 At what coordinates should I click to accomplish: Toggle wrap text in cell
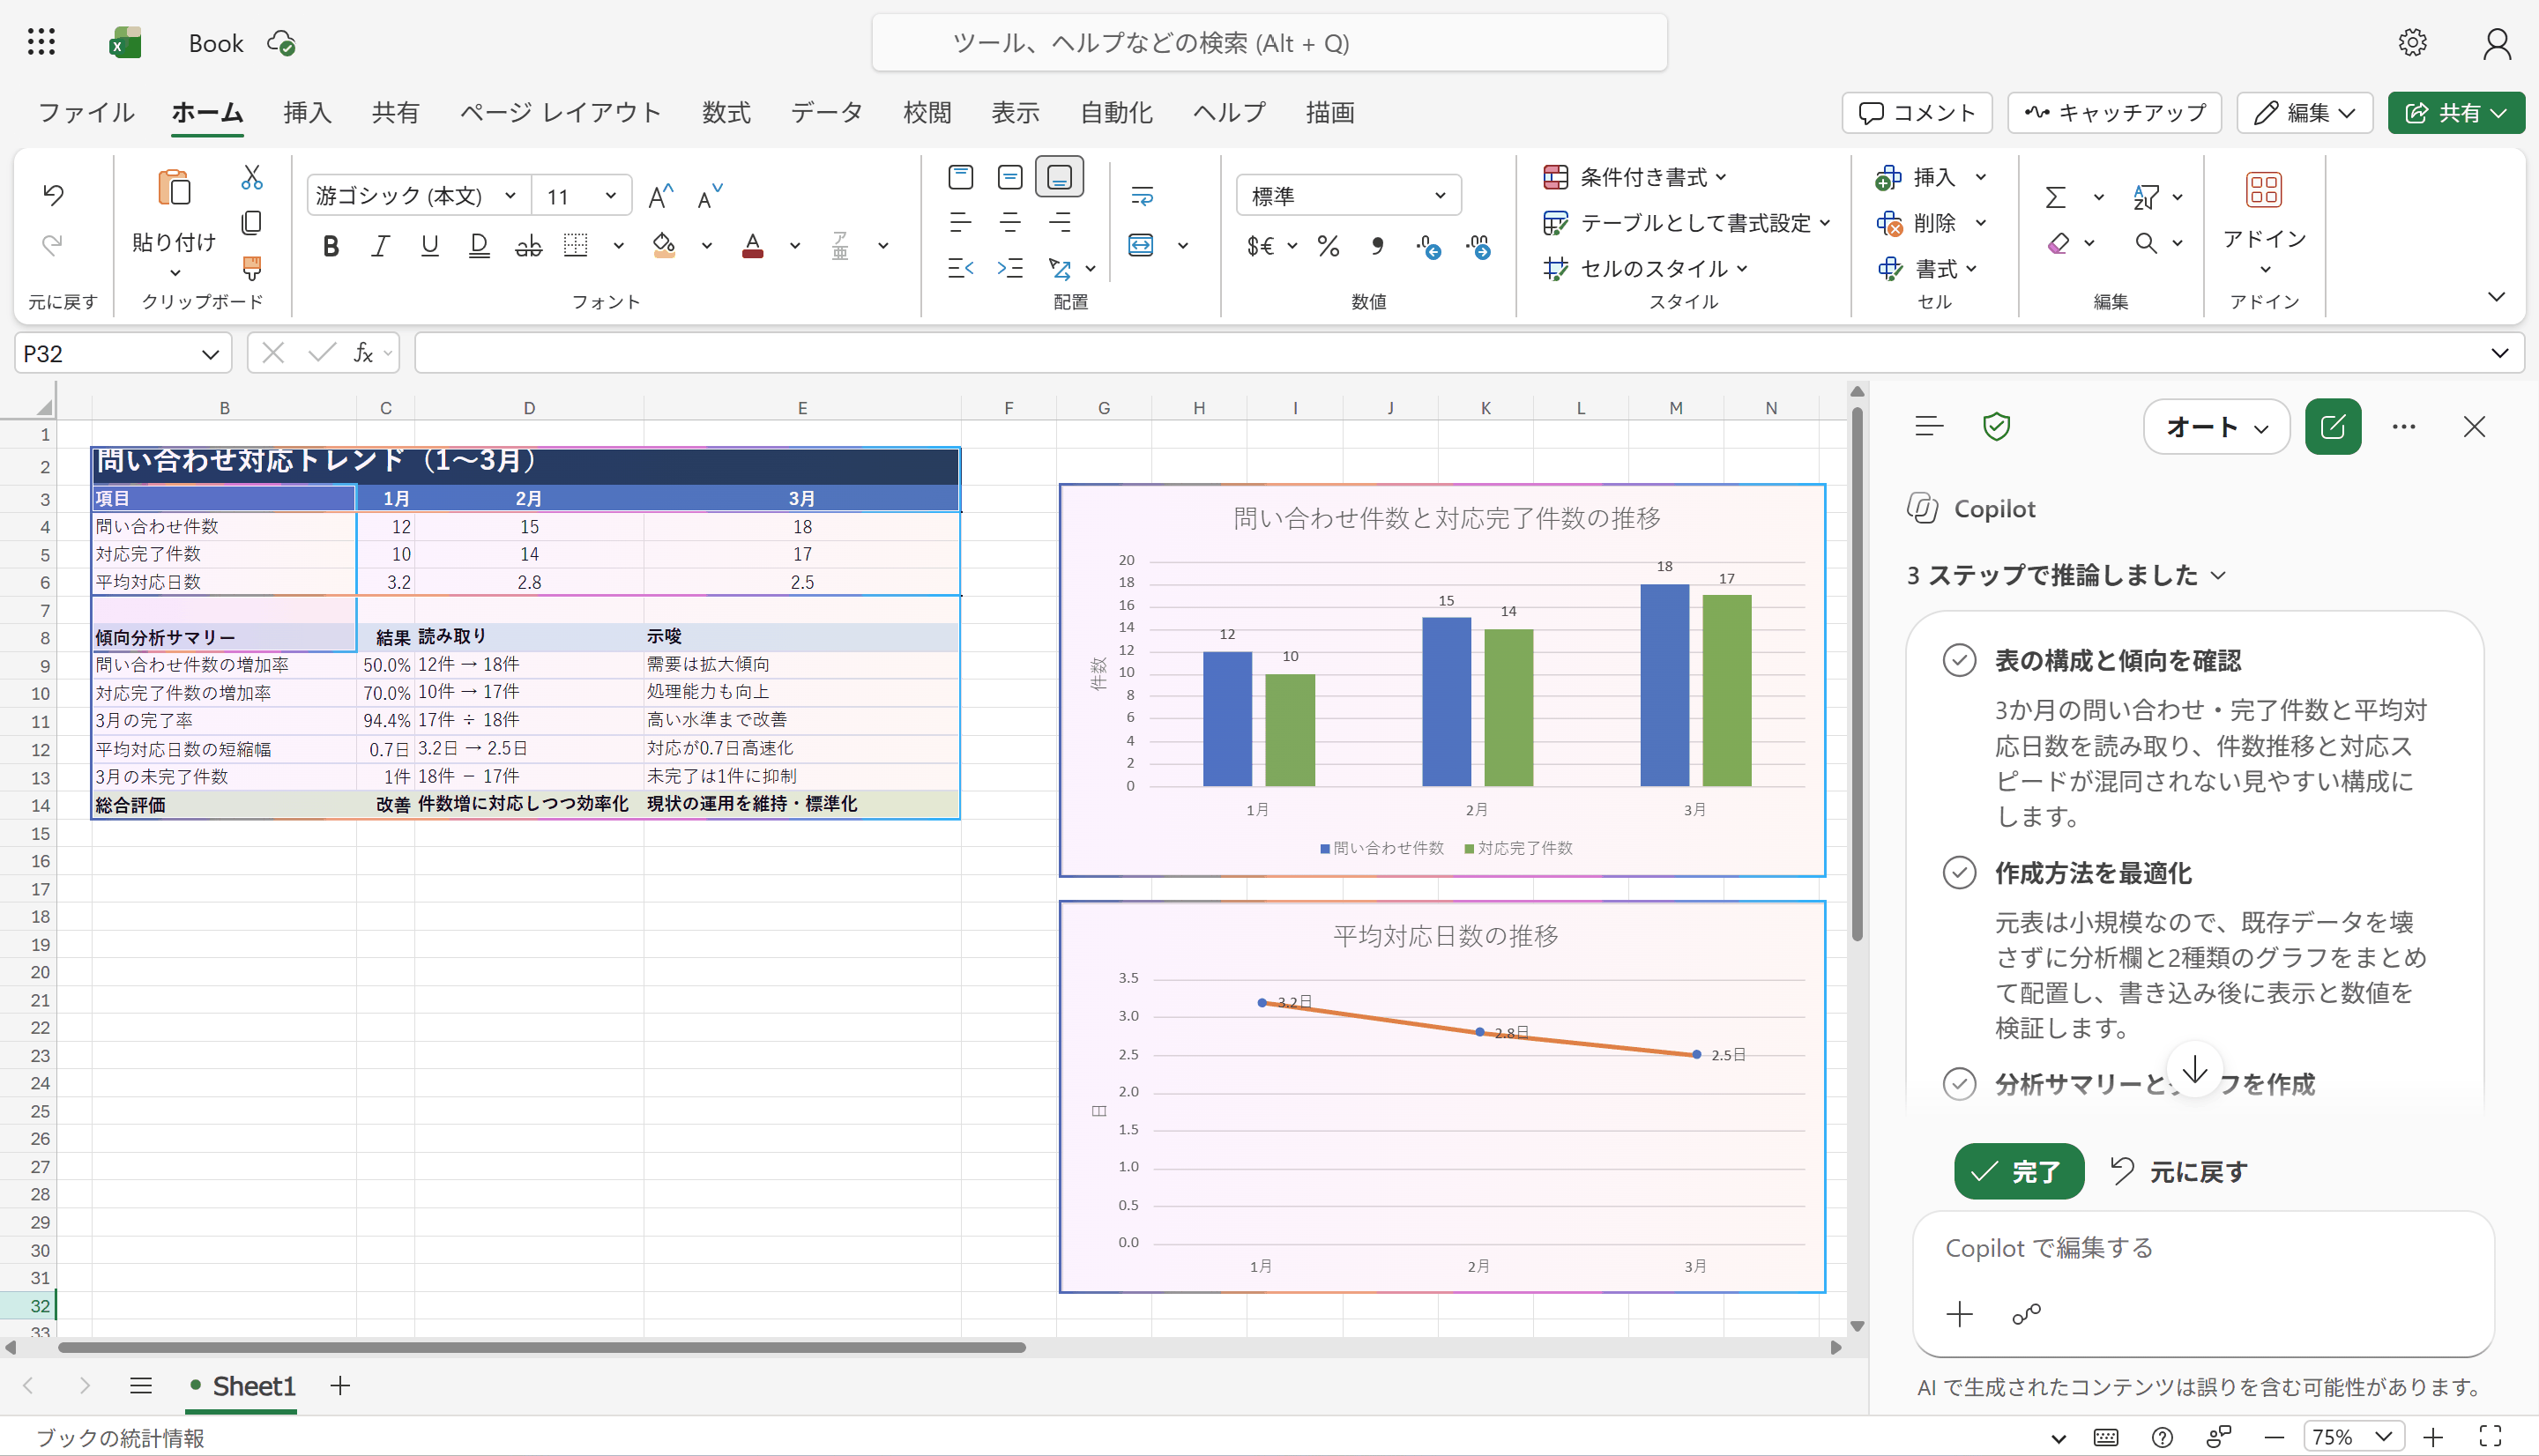[x=1142, y=195]
